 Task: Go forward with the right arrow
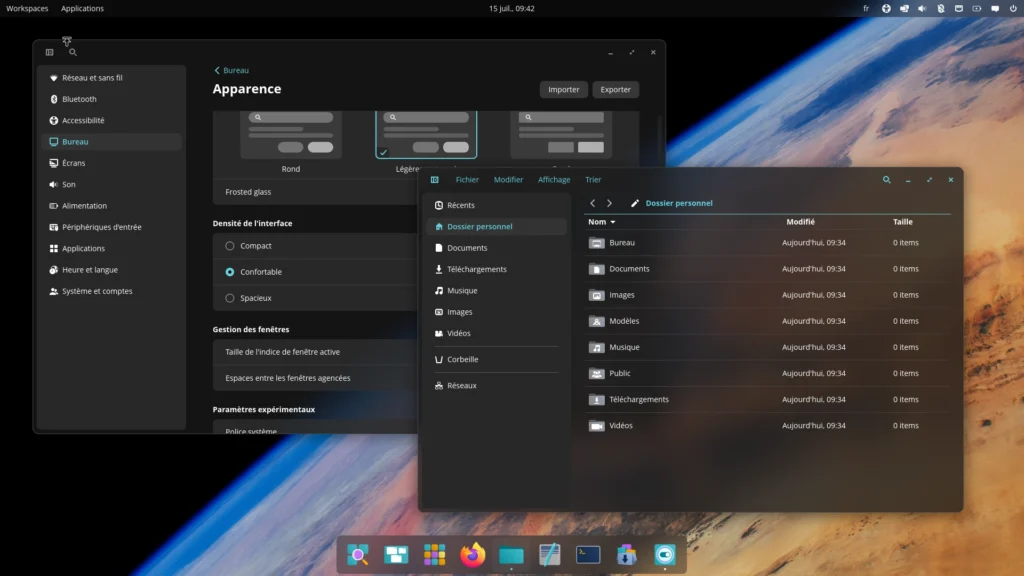coord(609,203)
